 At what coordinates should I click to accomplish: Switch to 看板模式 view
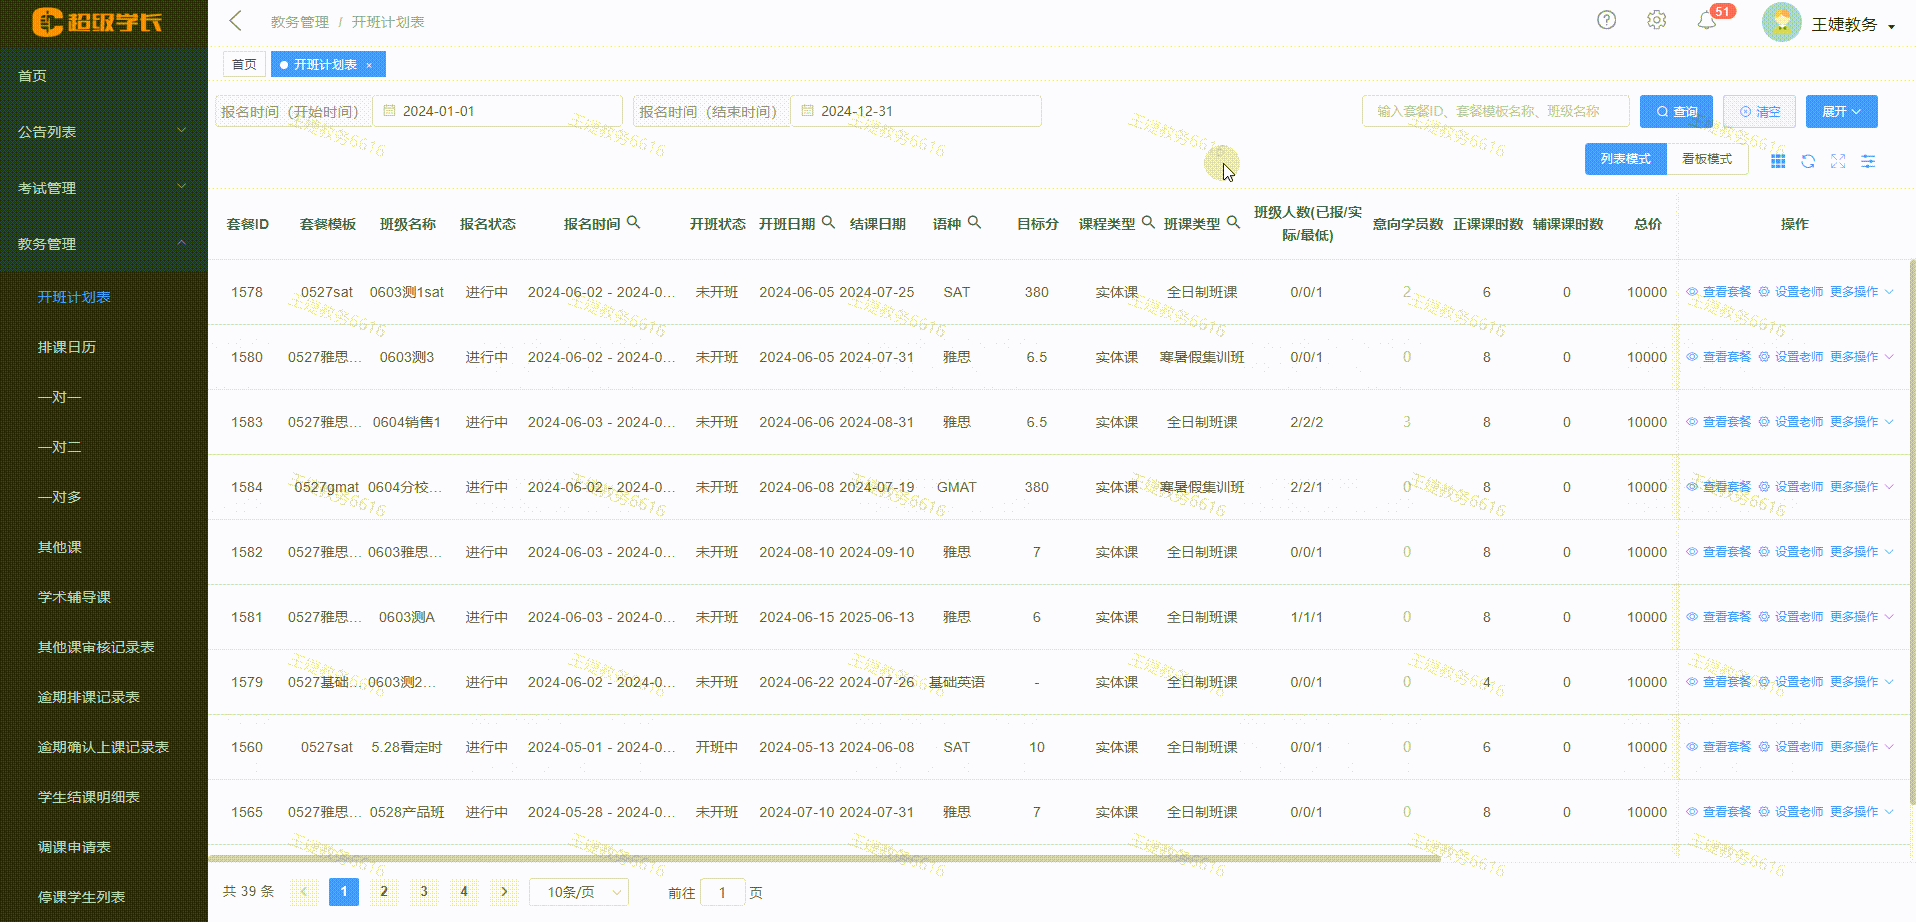[x=1706, y=158]
